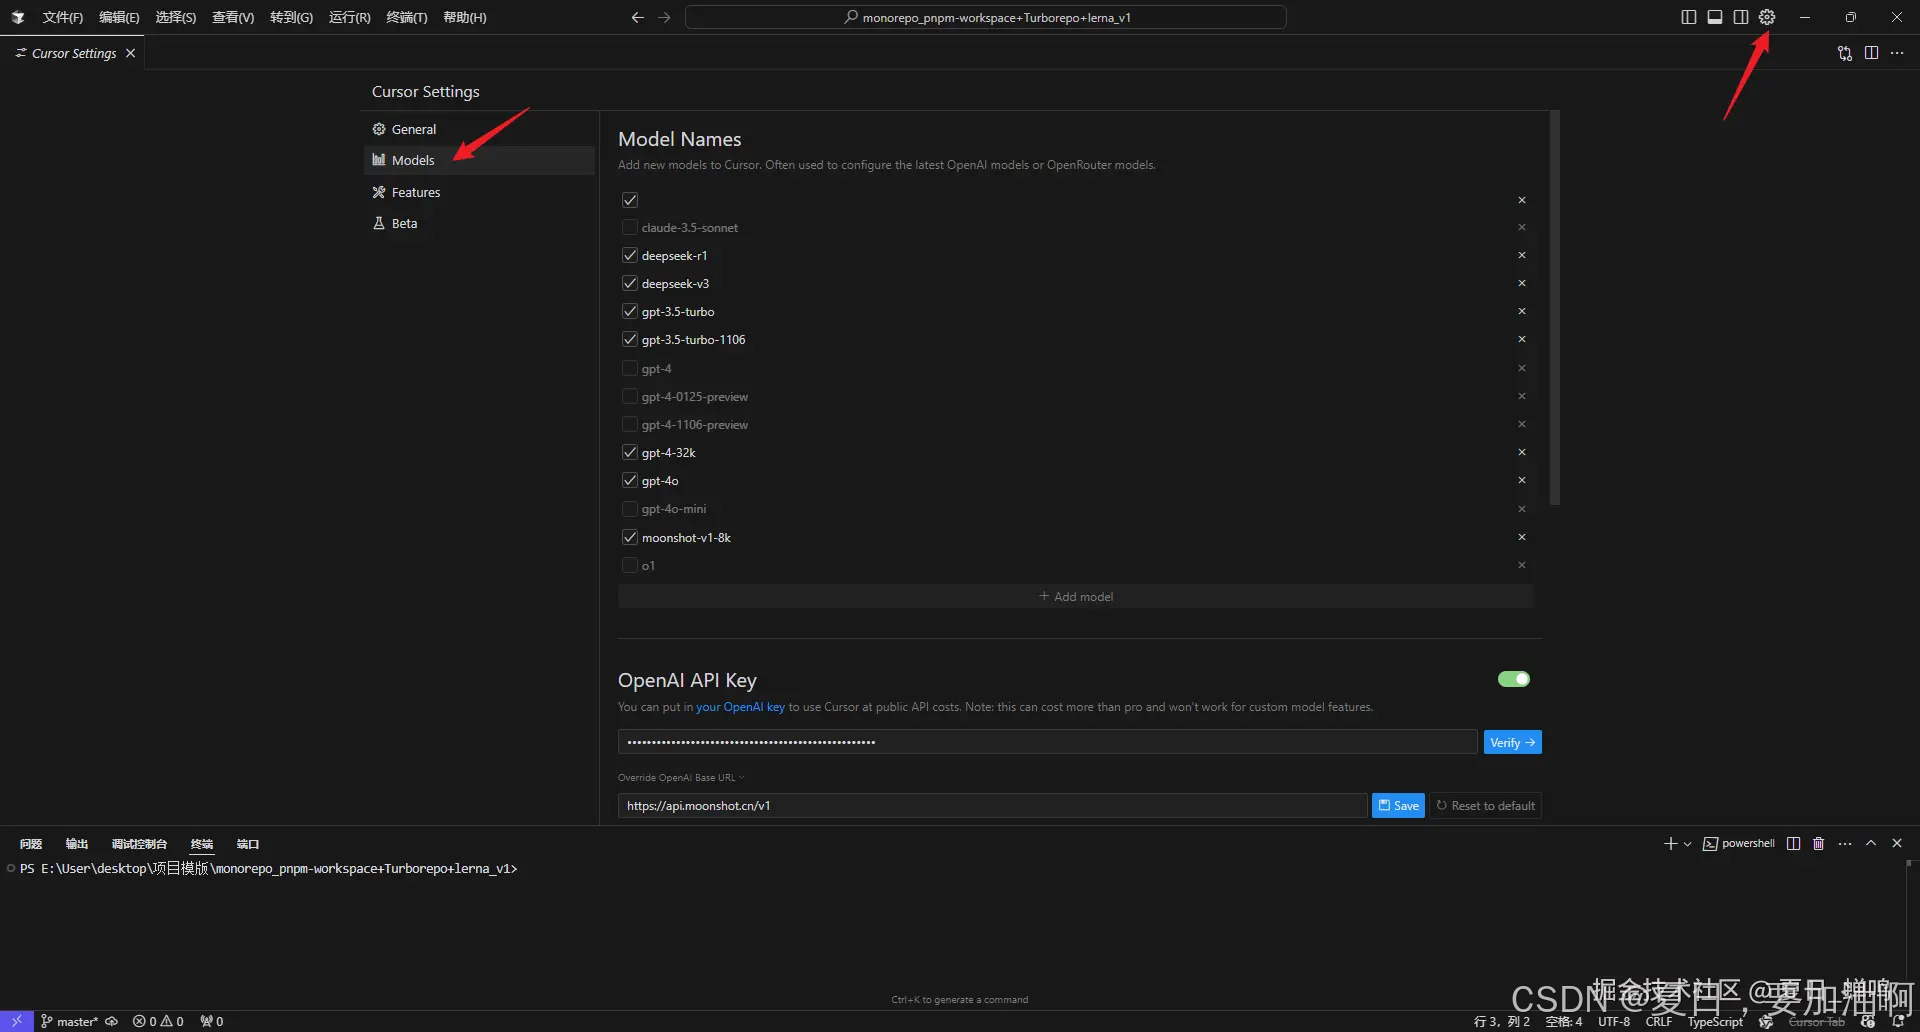This screenshot has height=1032, width=1920.
Task: Kill terminal with trash icon
Action: pyautogui.click(x=1819, y=844)
